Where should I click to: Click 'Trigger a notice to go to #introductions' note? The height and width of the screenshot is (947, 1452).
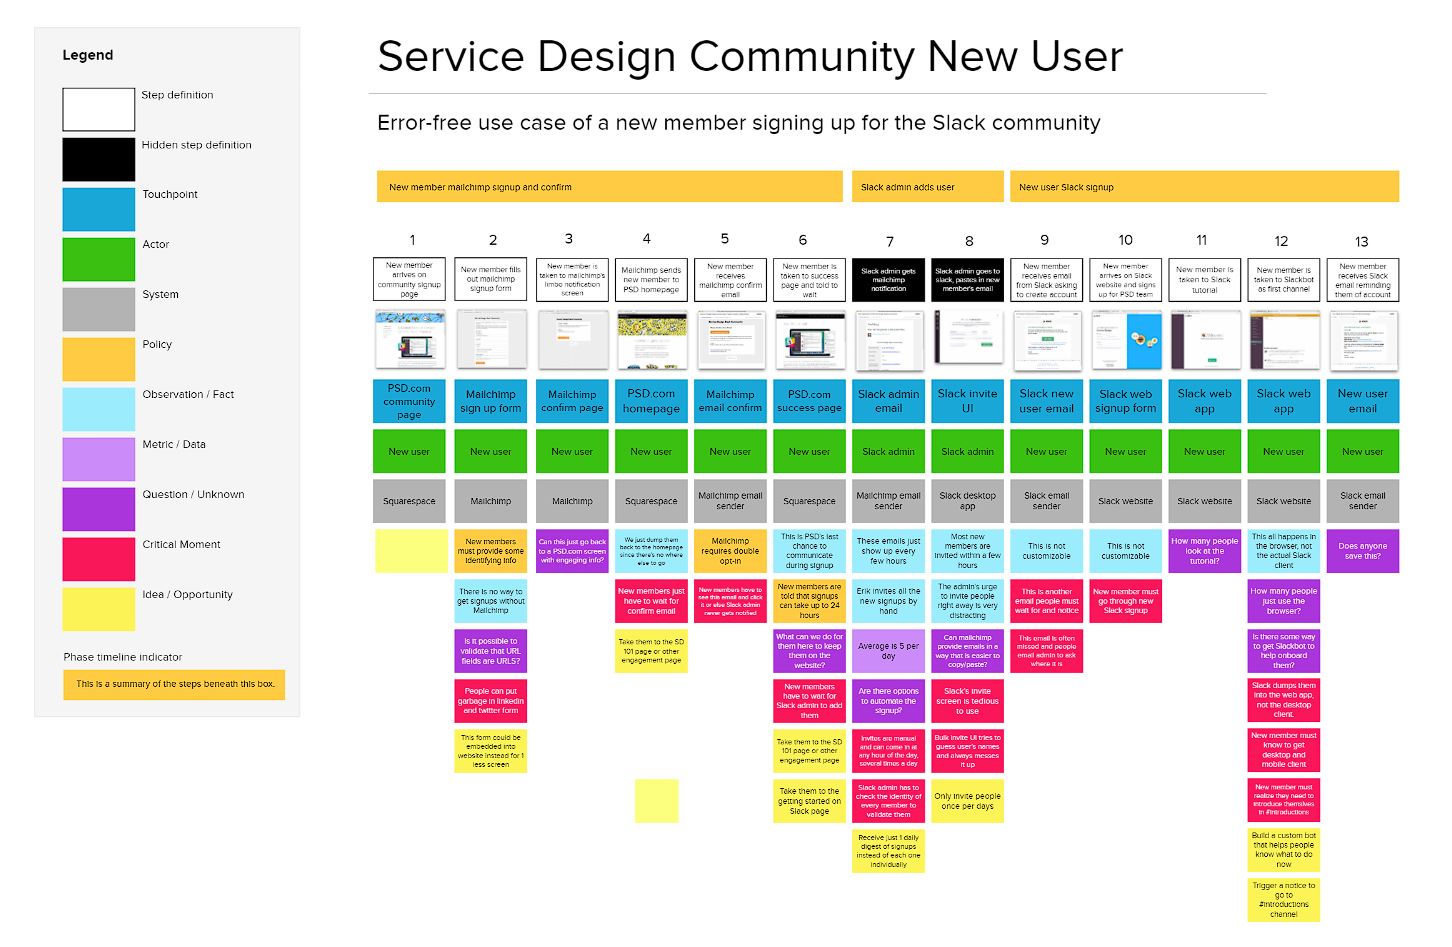(x=1284, y=900)
